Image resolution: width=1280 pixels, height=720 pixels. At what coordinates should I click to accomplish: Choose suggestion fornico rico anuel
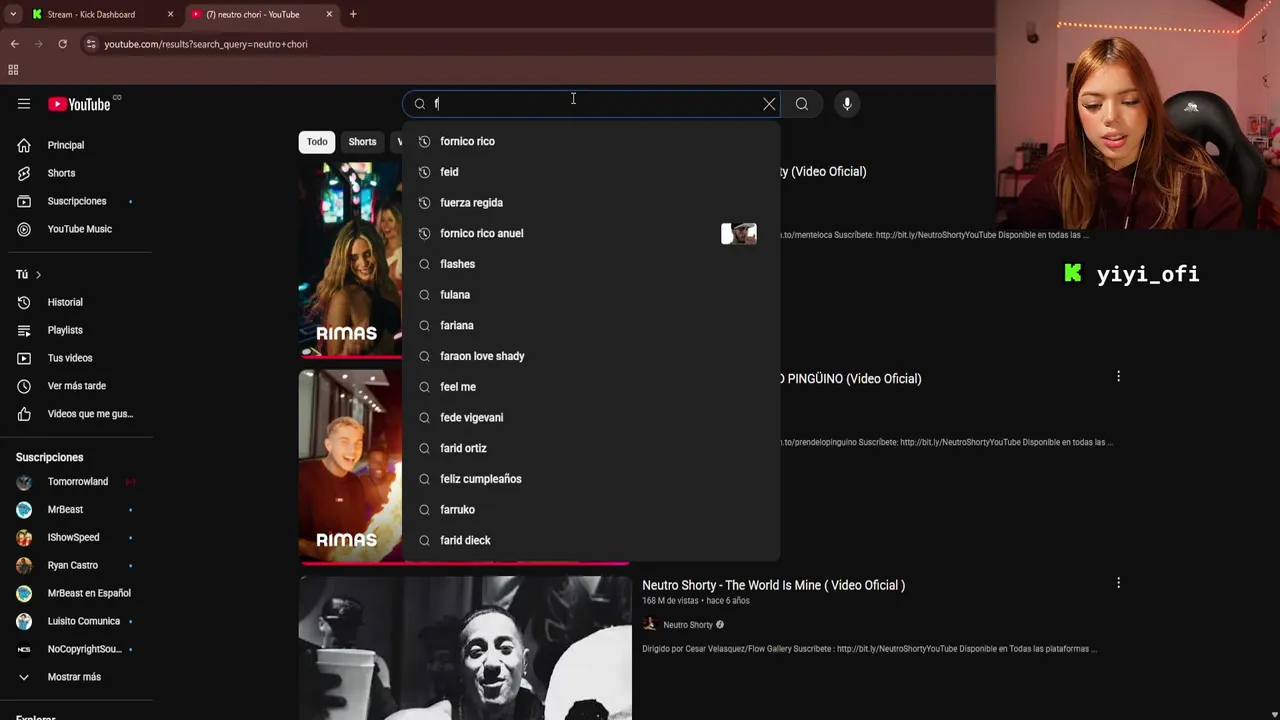click(591, 233)
